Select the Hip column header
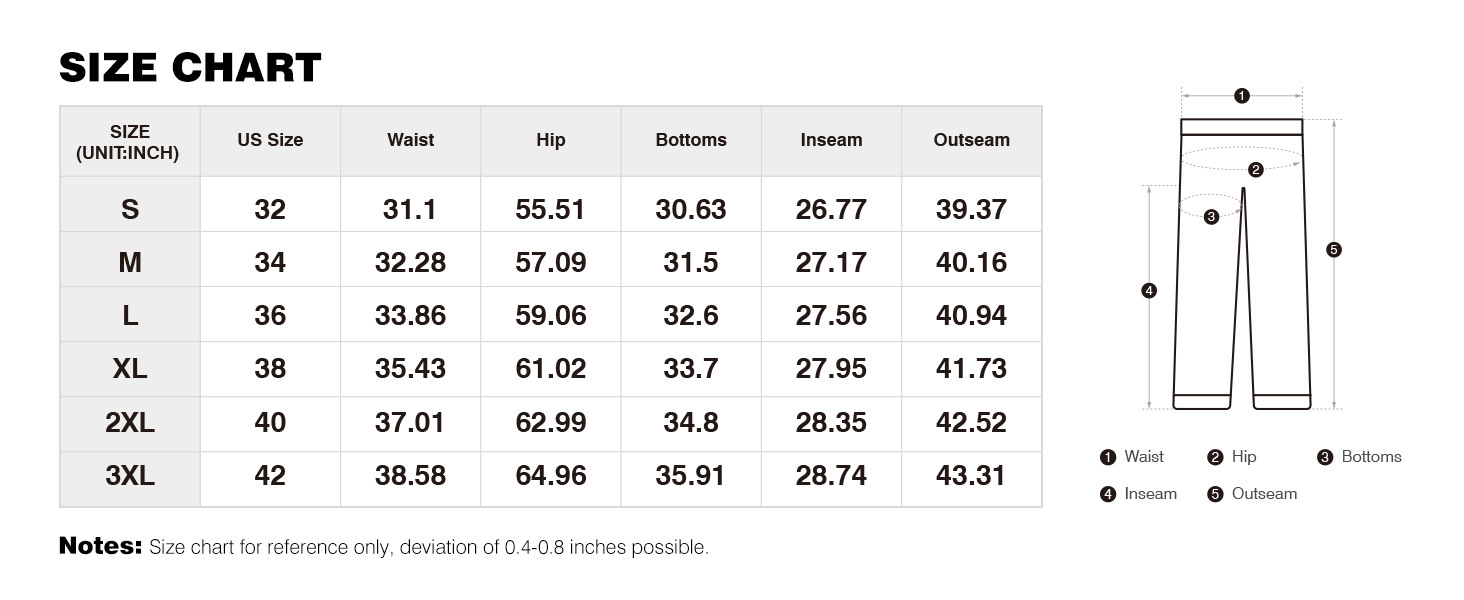This screenshot has width=1464, height=600. pyautogui.click(x=551, y=141)
